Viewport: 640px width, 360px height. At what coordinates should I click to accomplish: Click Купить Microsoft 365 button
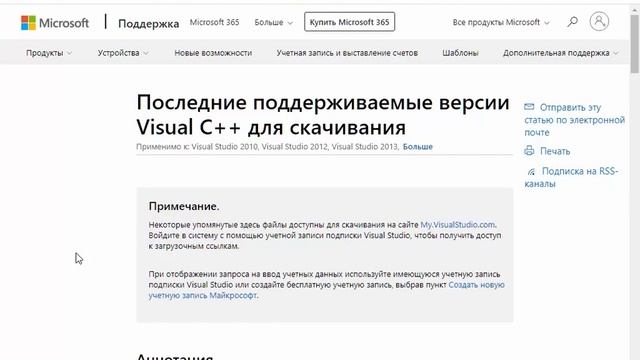349,22
